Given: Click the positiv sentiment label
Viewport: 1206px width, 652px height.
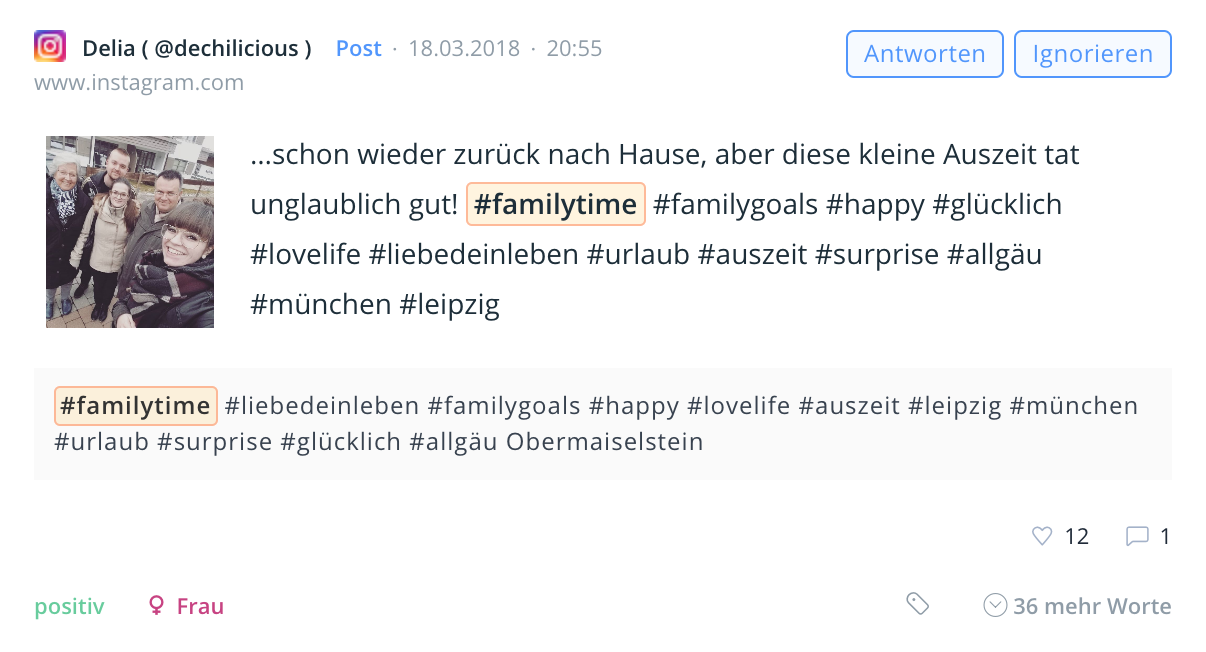Looking at the screenshot, I should click(69, 606).
